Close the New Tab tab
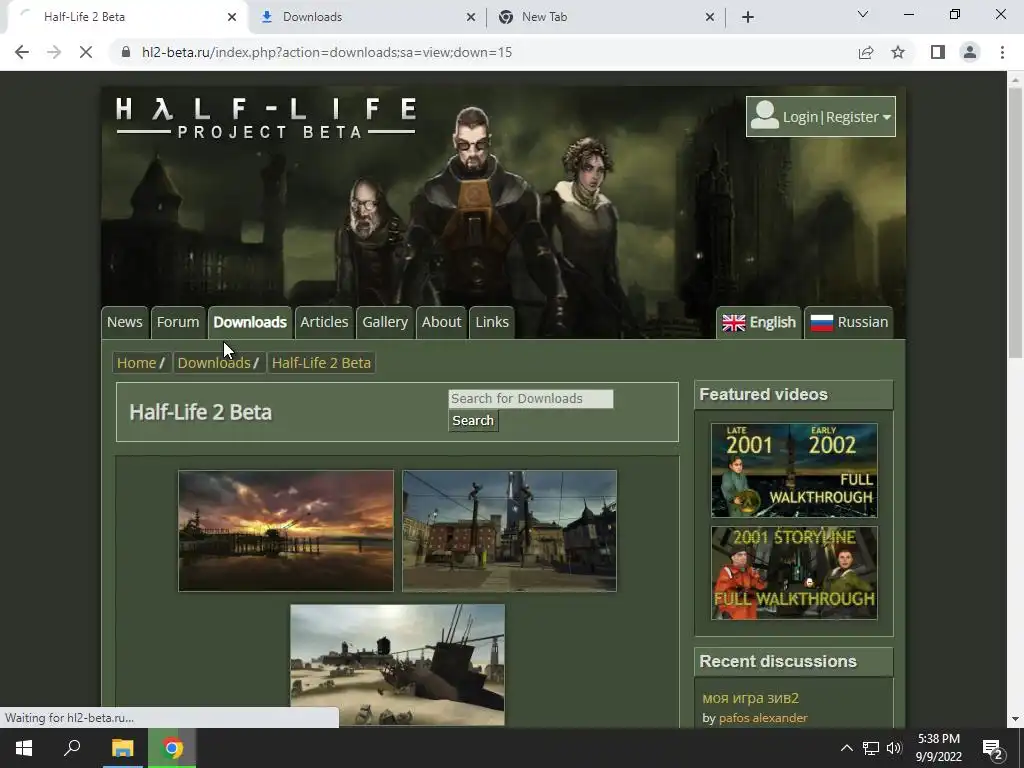 tap(710, 17)
